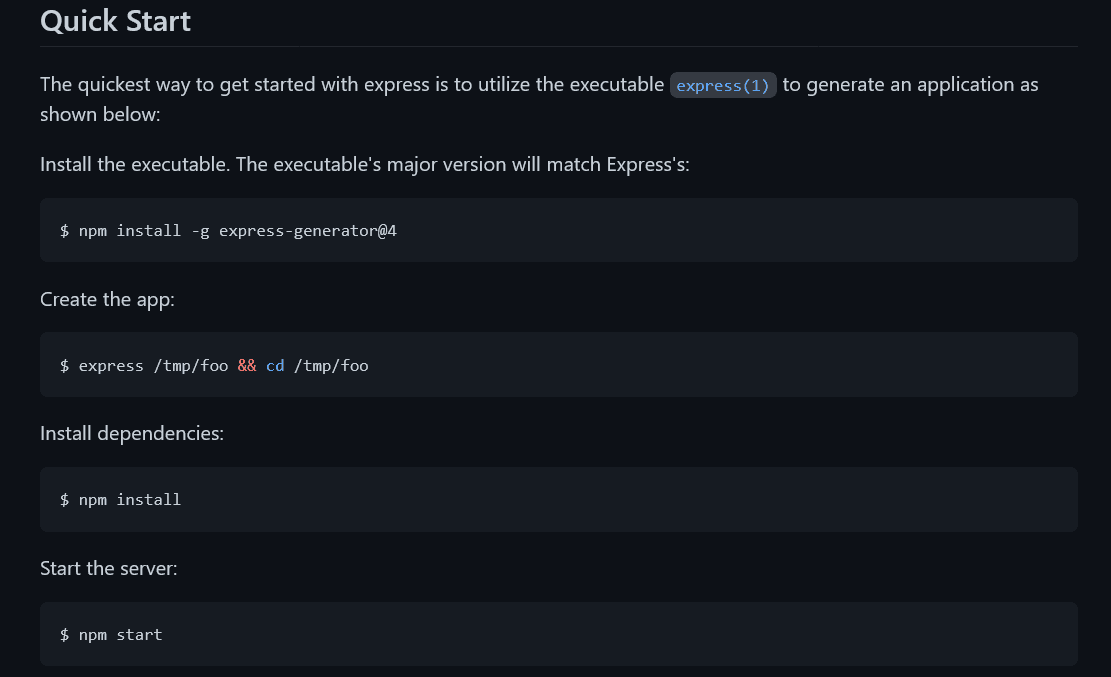The image size is (1111, 677).
Task: Click the Quick Start heading
Action: 115,21
